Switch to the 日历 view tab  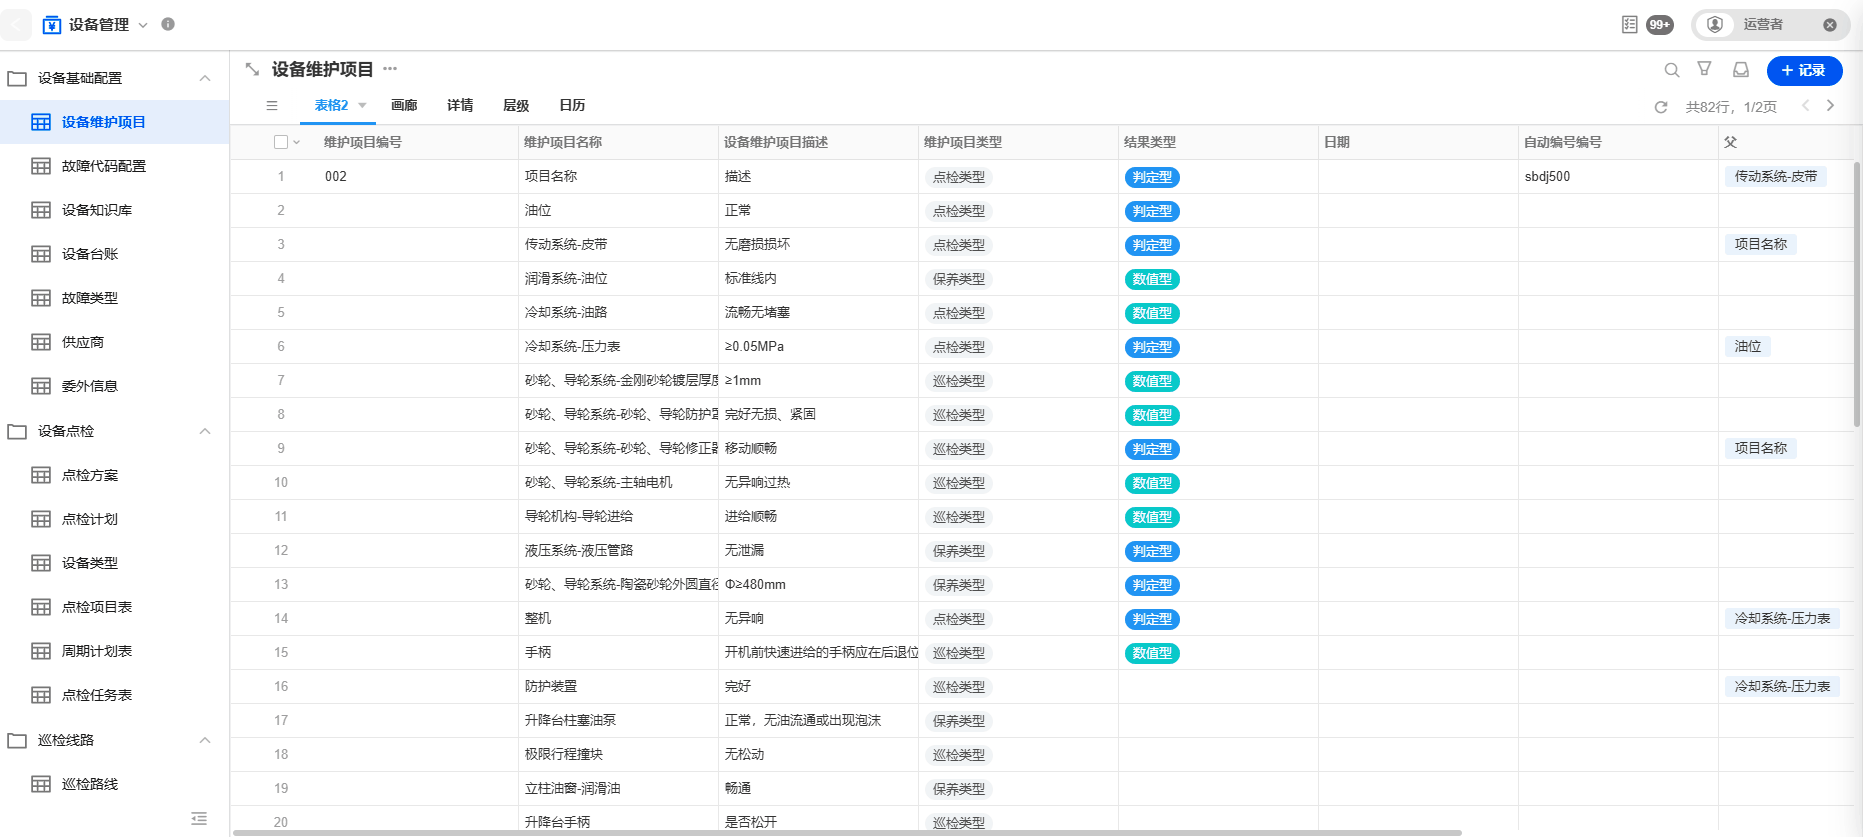point(572,106)
